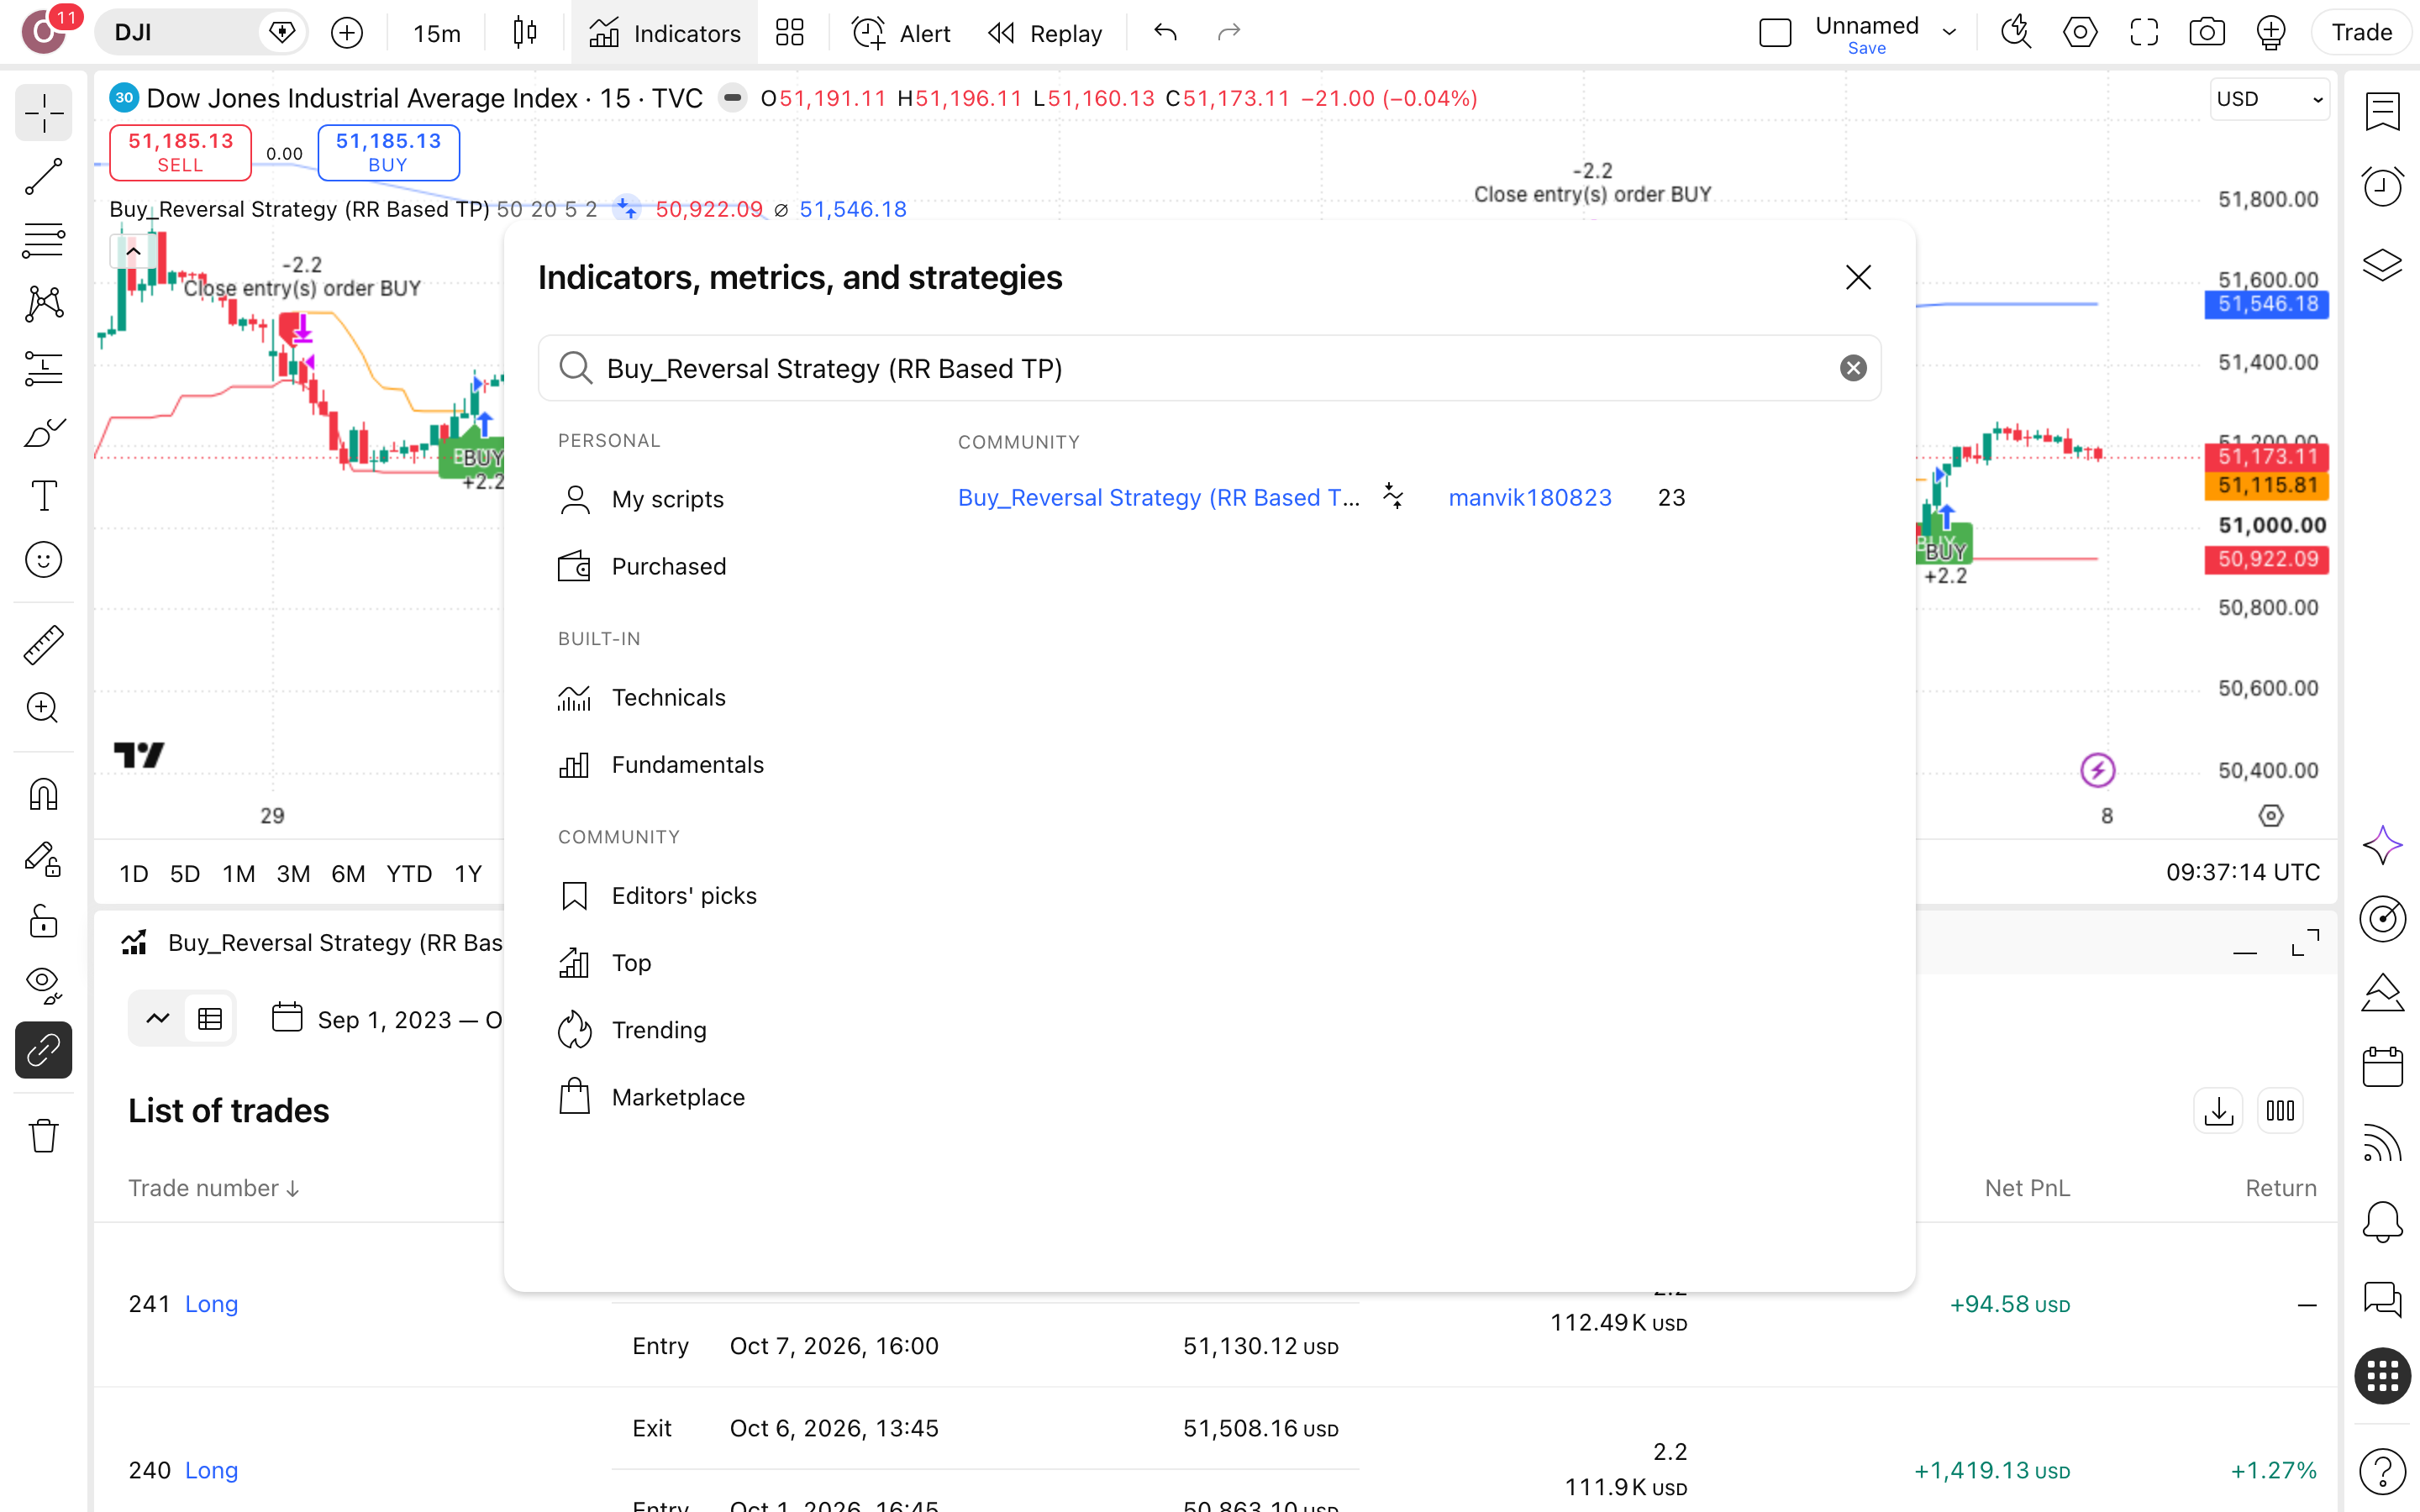Click the red SELL 51,185.13 button

[180, 152]
